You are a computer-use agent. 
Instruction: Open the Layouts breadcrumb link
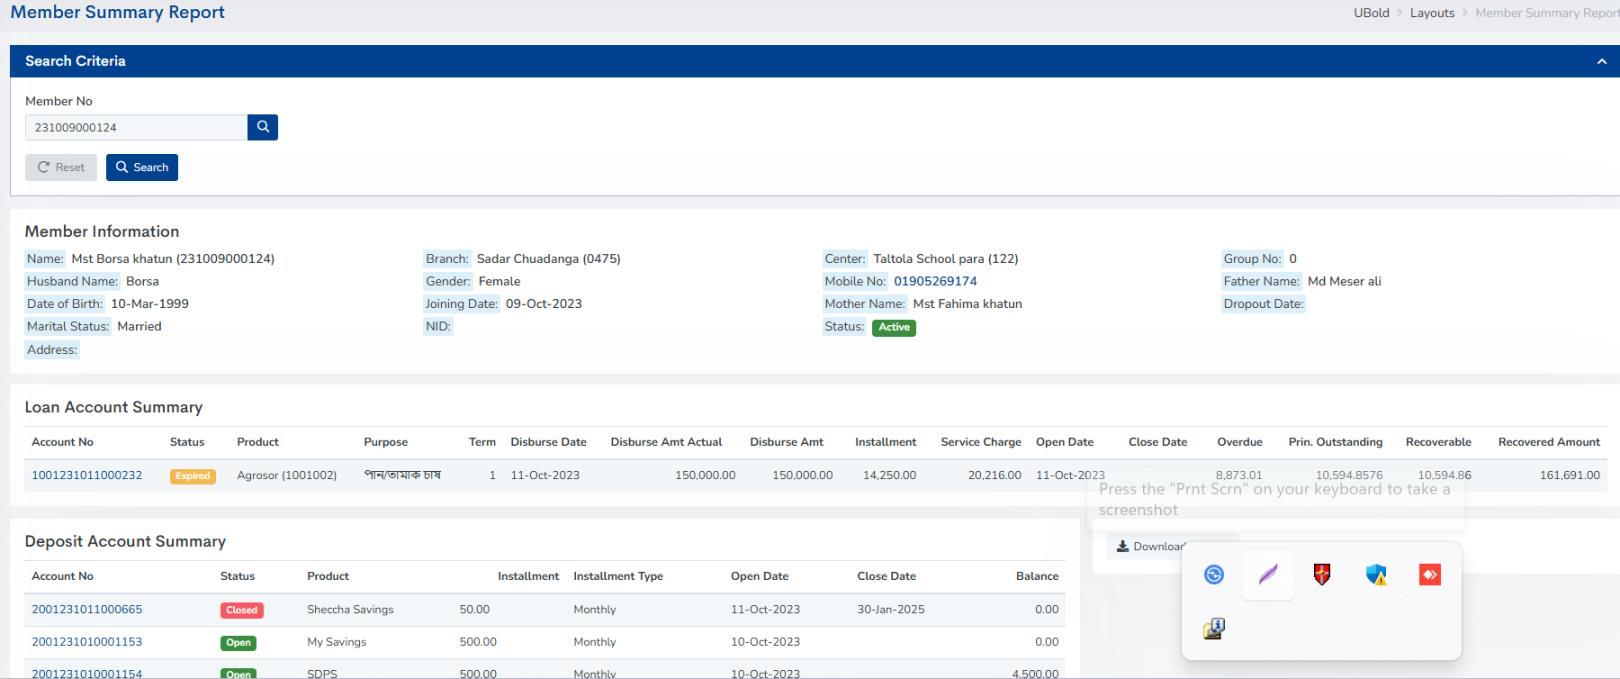[x=1432, y=13]
